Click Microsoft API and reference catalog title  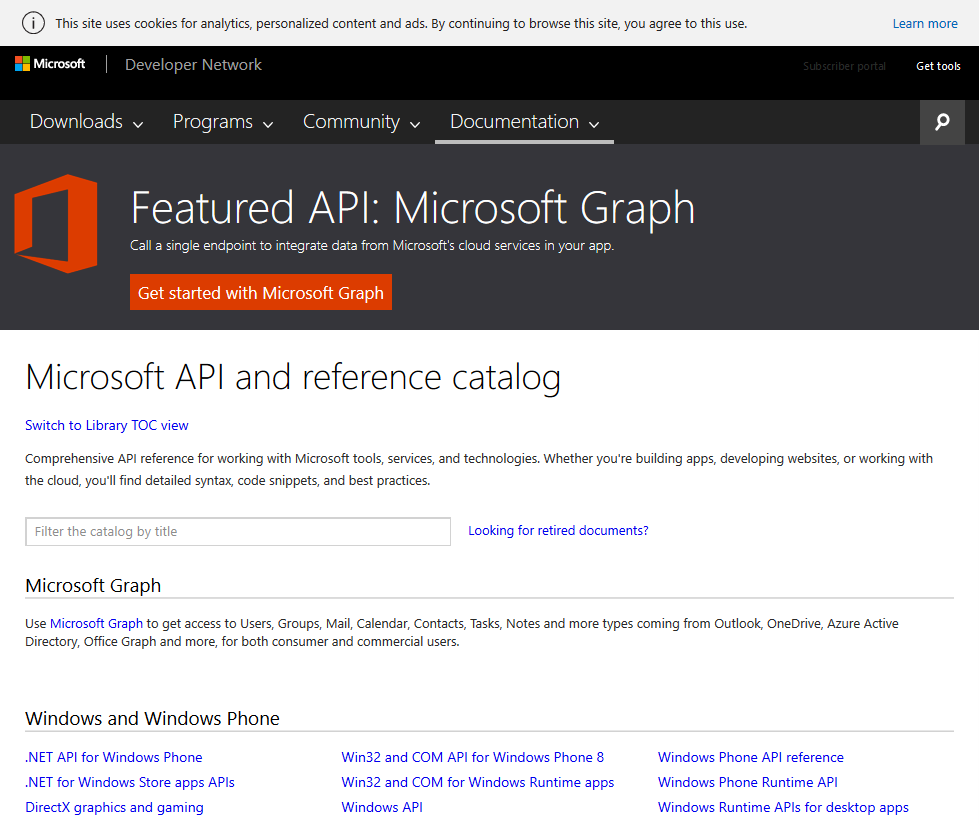tap(293, 378)
